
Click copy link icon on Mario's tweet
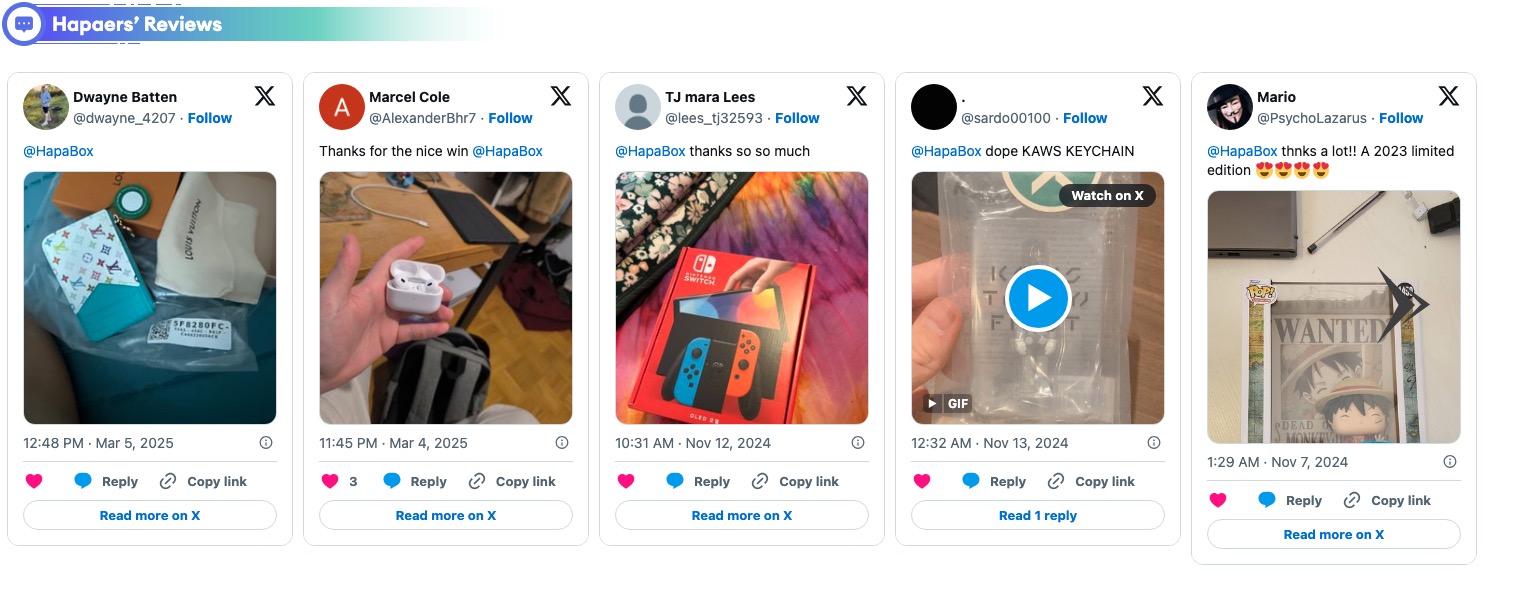1352,500
